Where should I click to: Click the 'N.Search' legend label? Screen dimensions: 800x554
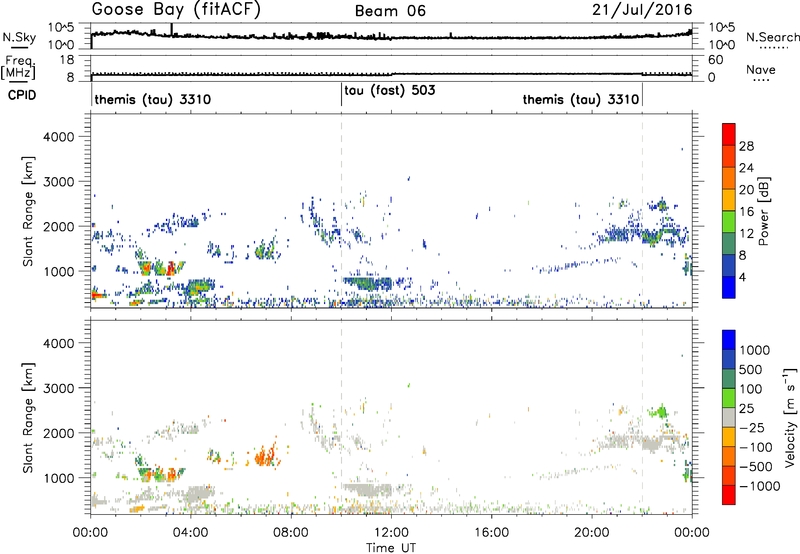click(x=772, y=37)
